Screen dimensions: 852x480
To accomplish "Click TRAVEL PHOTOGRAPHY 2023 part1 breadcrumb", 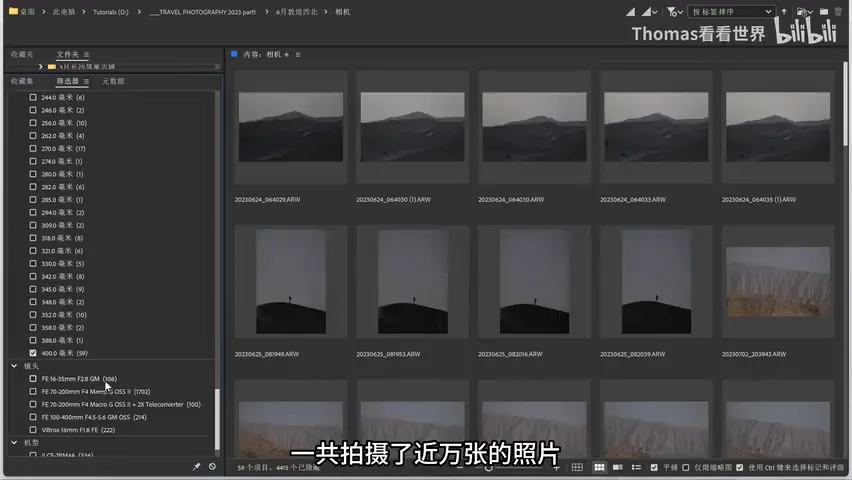I will coord(202,11).
